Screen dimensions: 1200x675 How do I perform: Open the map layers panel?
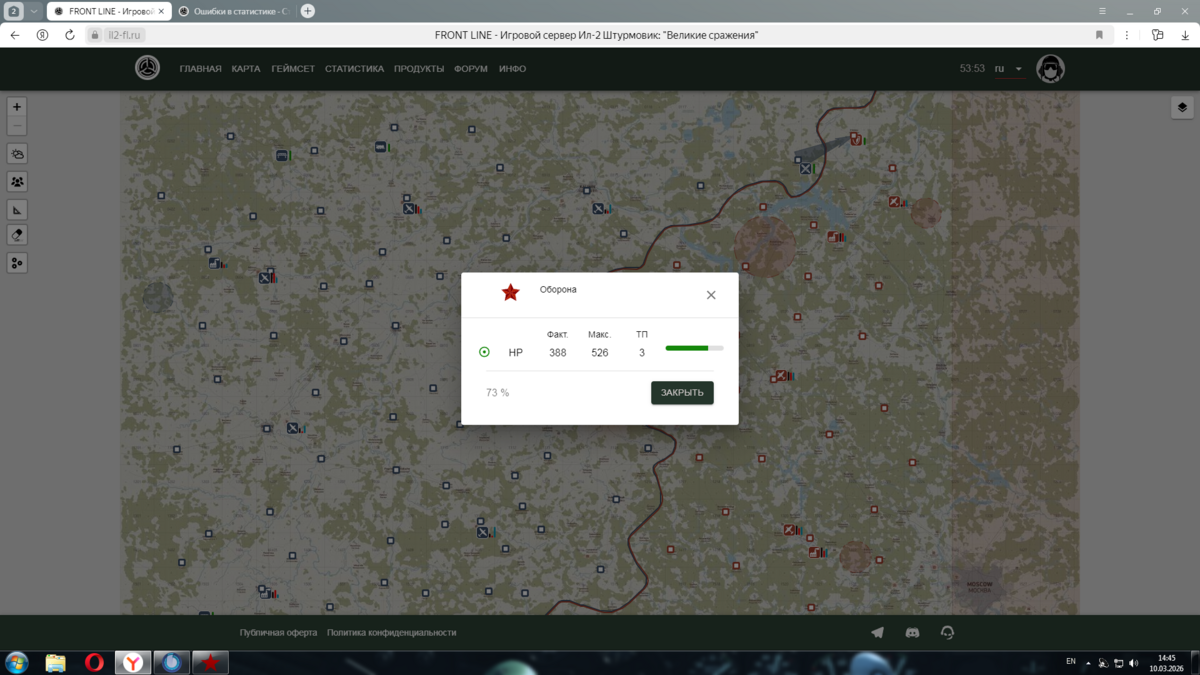[x=1182, y=108]
